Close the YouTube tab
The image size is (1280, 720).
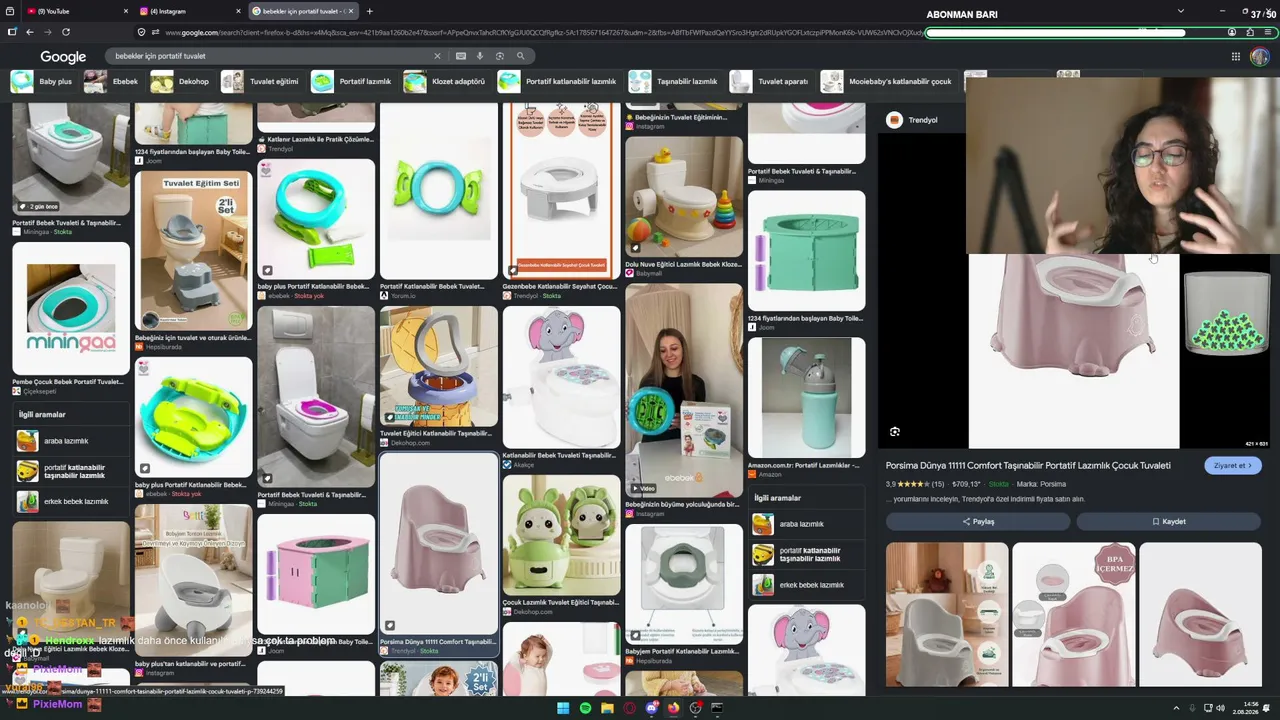(126, 11)
